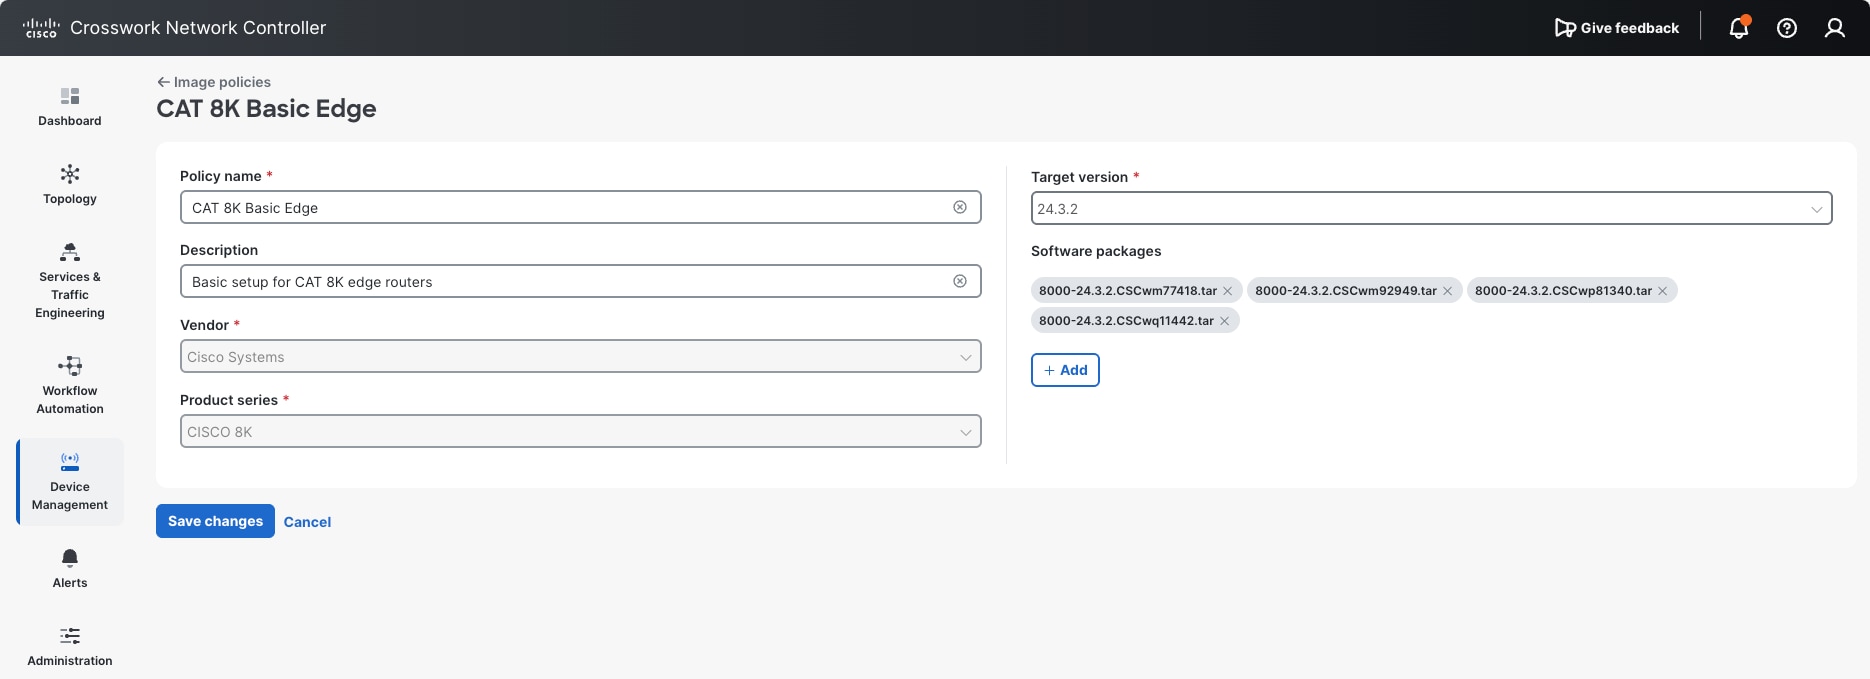Remove package 8000-24.3.2.CSCwm92949.tar
The width and height of the screenshot is (1870, 679).
(1447, 291)
